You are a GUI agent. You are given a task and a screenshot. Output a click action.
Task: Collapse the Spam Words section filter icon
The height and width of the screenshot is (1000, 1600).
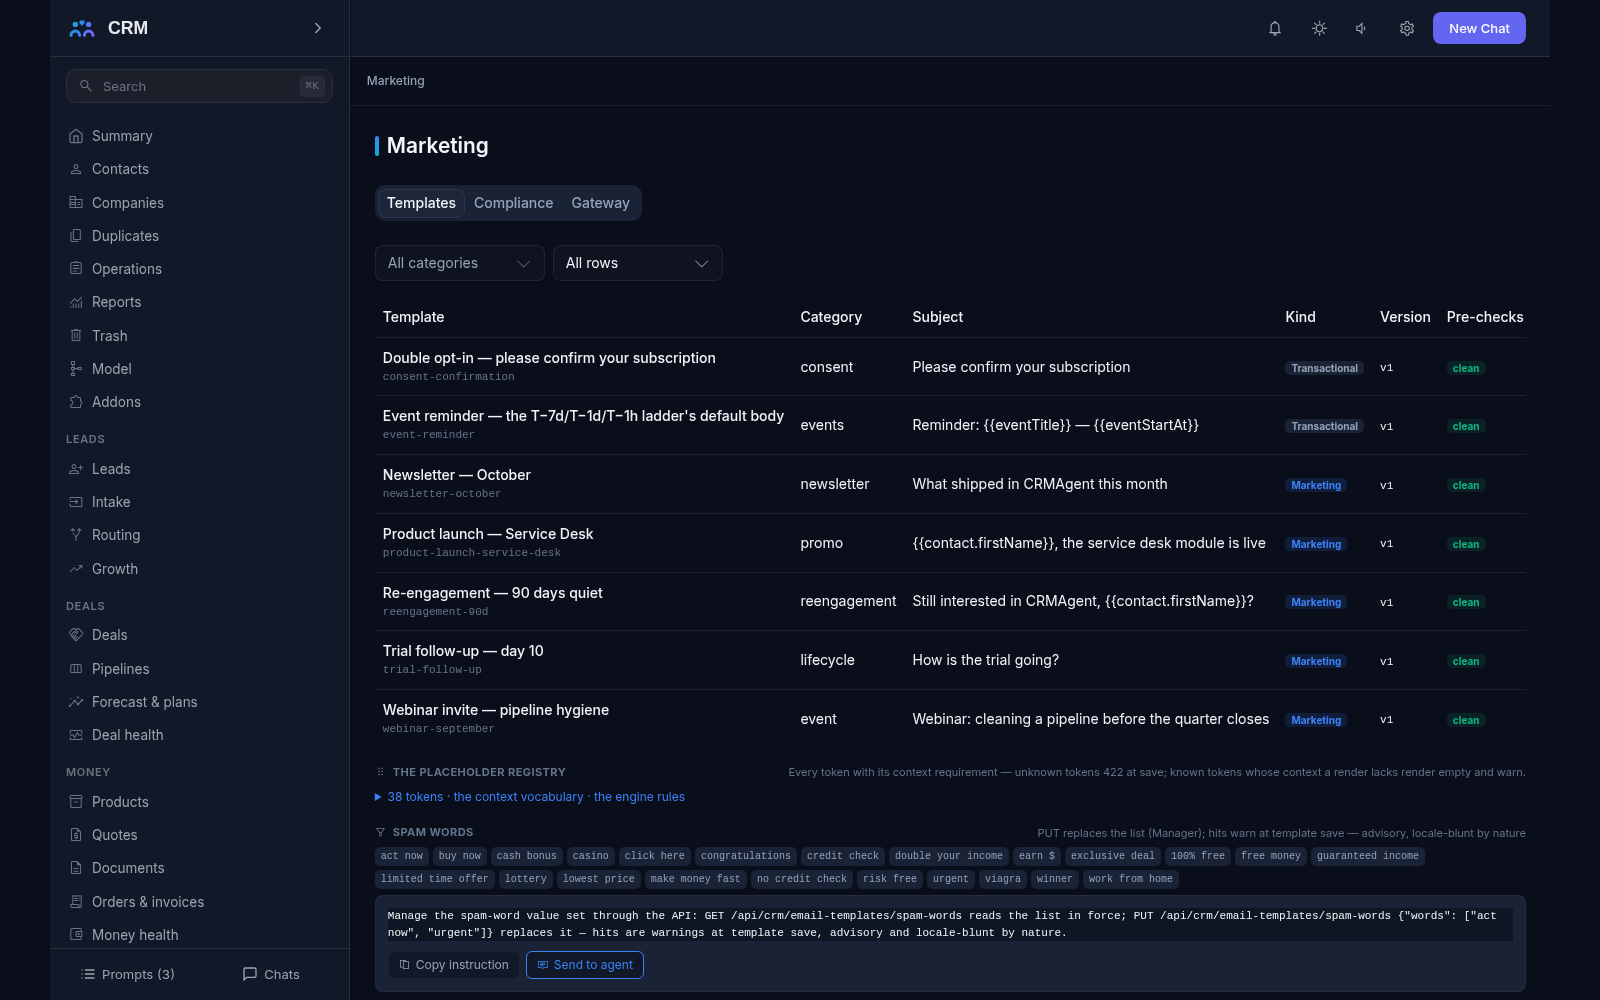click(x=380, y=832)
